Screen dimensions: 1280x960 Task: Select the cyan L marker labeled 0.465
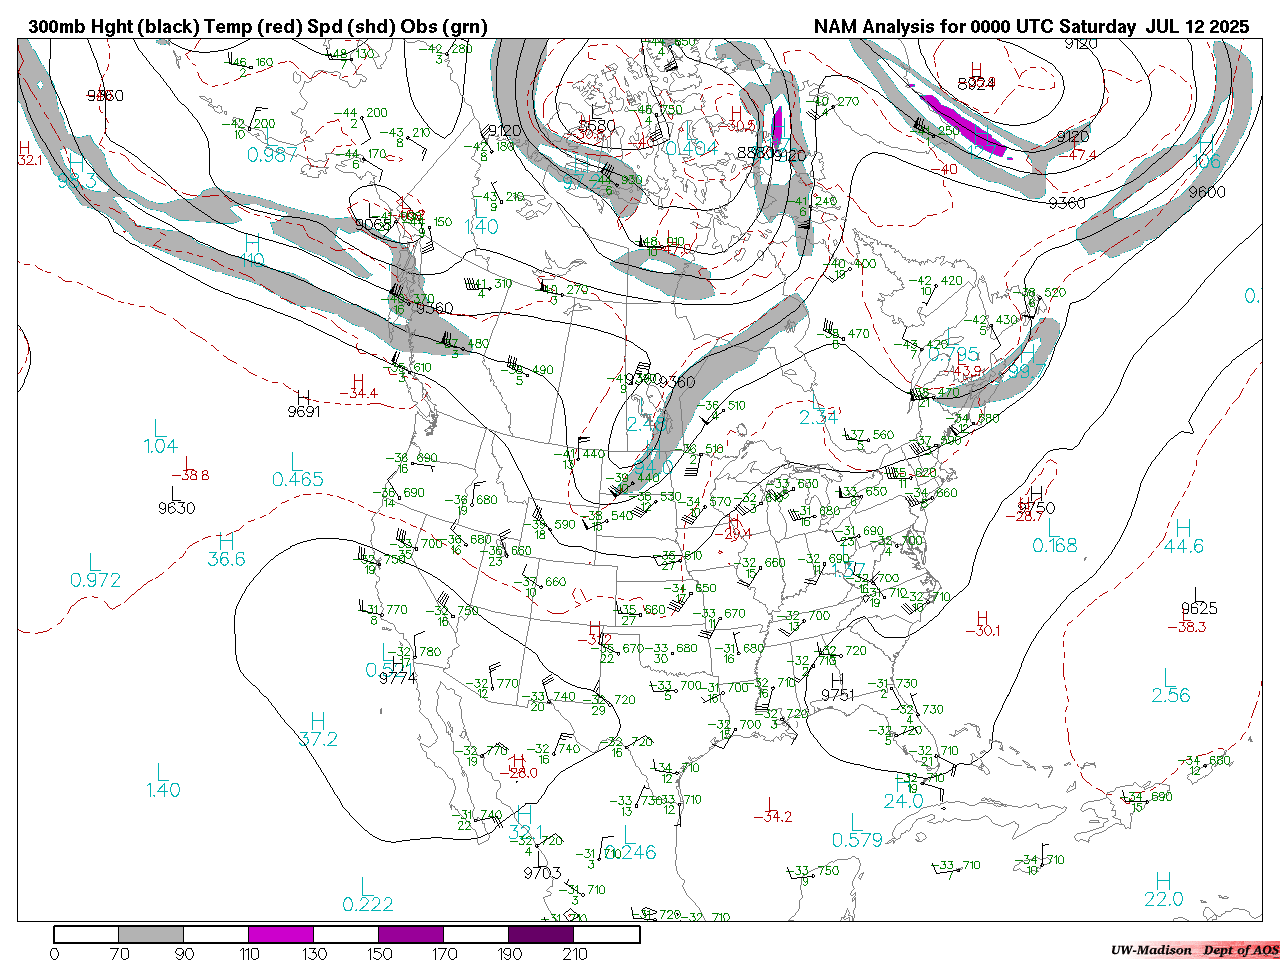(x=295, y=461)
